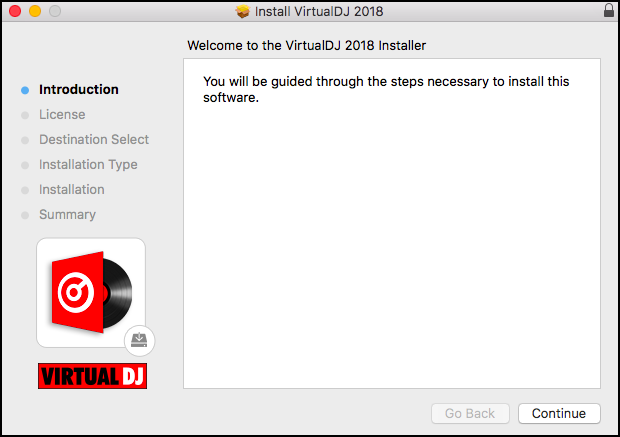Select the Destination Select step

(x=94, y=140)
